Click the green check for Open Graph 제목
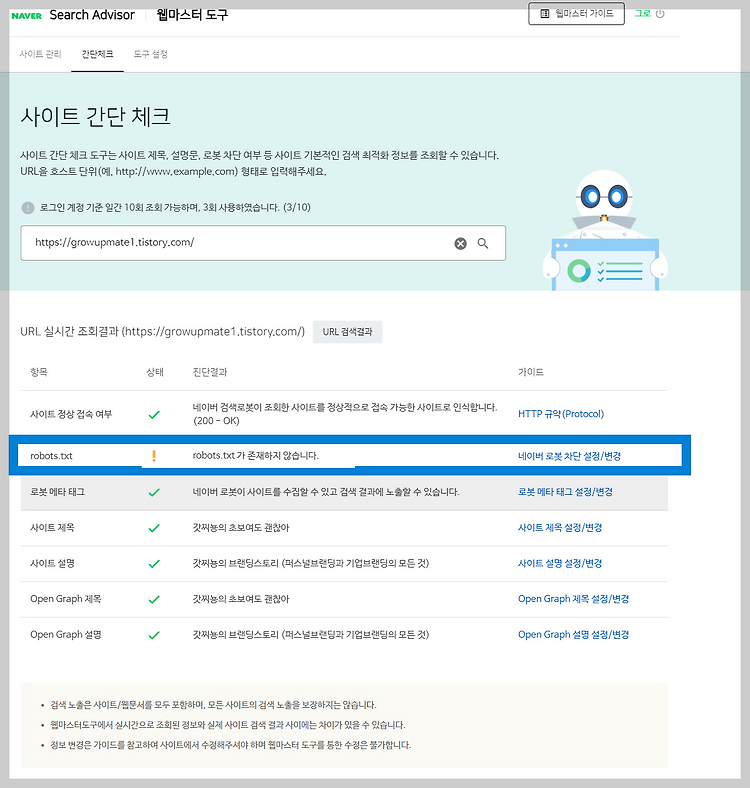Viewport: 750px width, 788px height. pyautogui.click(x=154, y=599)
